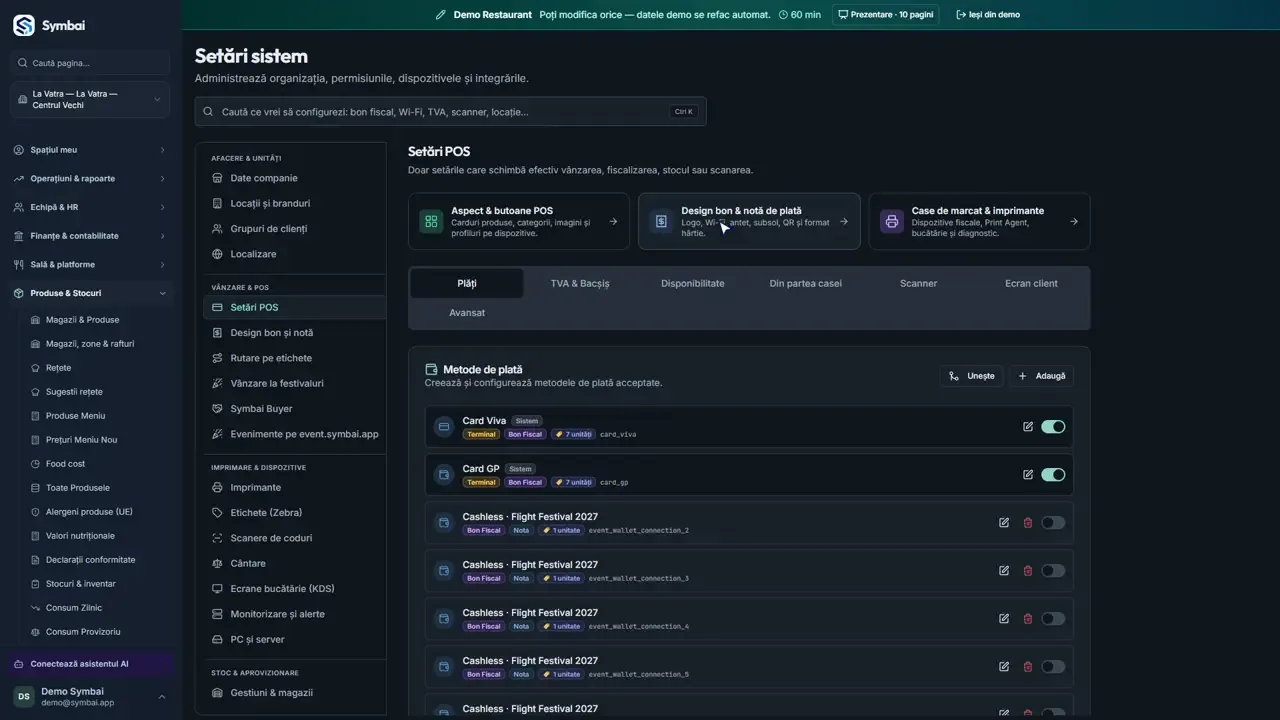
Task: Click the Imprimante printer icon in settings menu
Action: pyautogui.click(x=217, y=487)
